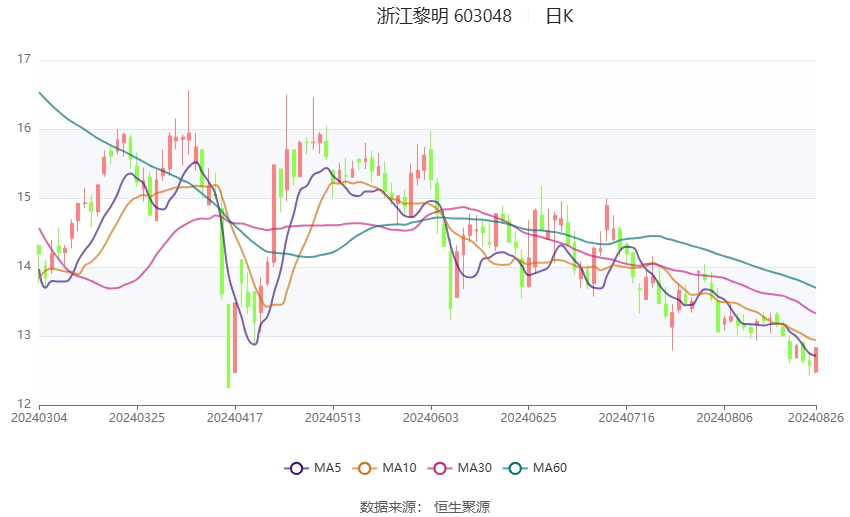
Task: Click y-axis value 17
Action: [x=24, y=59]
